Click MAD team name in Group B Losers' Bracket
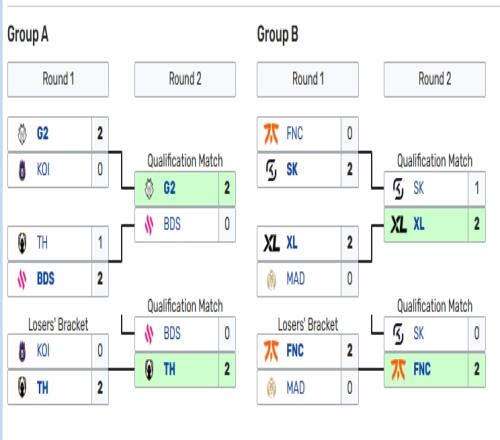This screenshot has height=440, width=500. (295, 388)
